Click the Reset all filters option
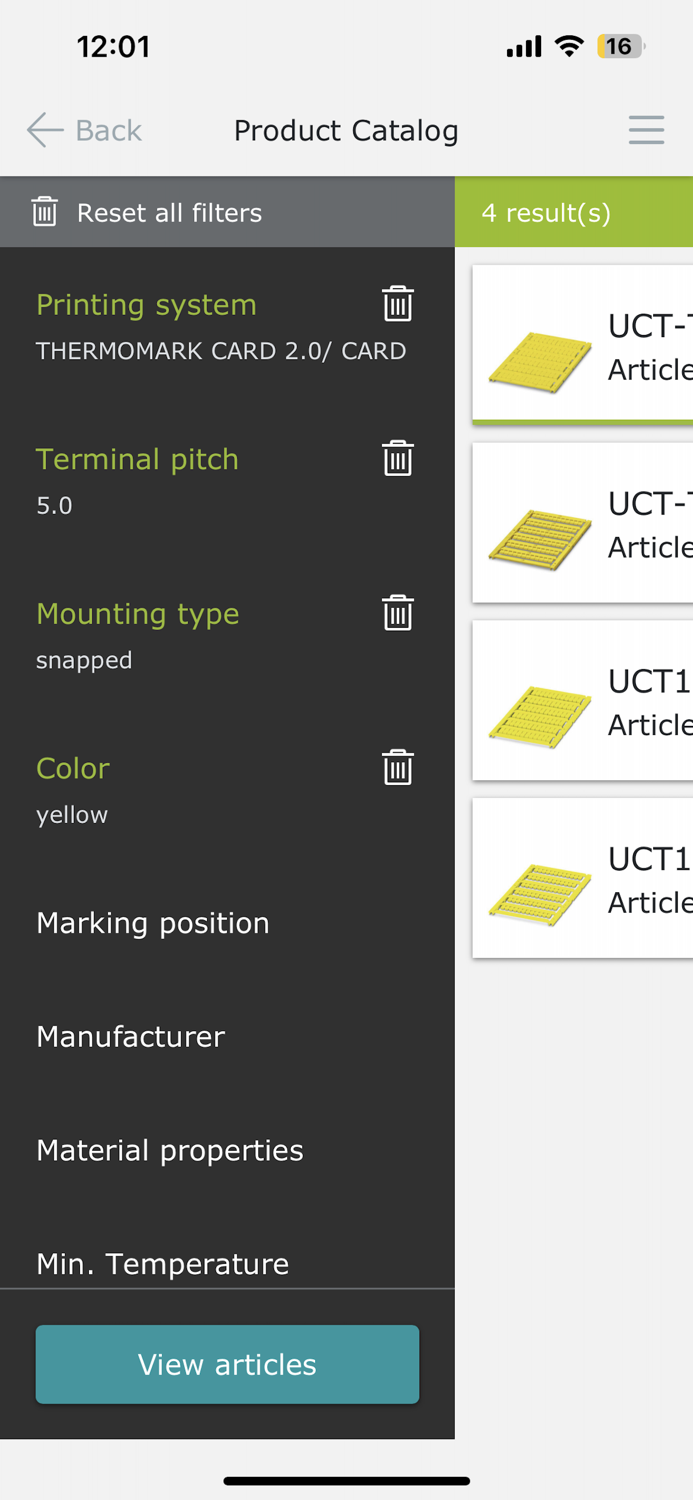This screenshot has width=693, height=1500. click(168, 211)
